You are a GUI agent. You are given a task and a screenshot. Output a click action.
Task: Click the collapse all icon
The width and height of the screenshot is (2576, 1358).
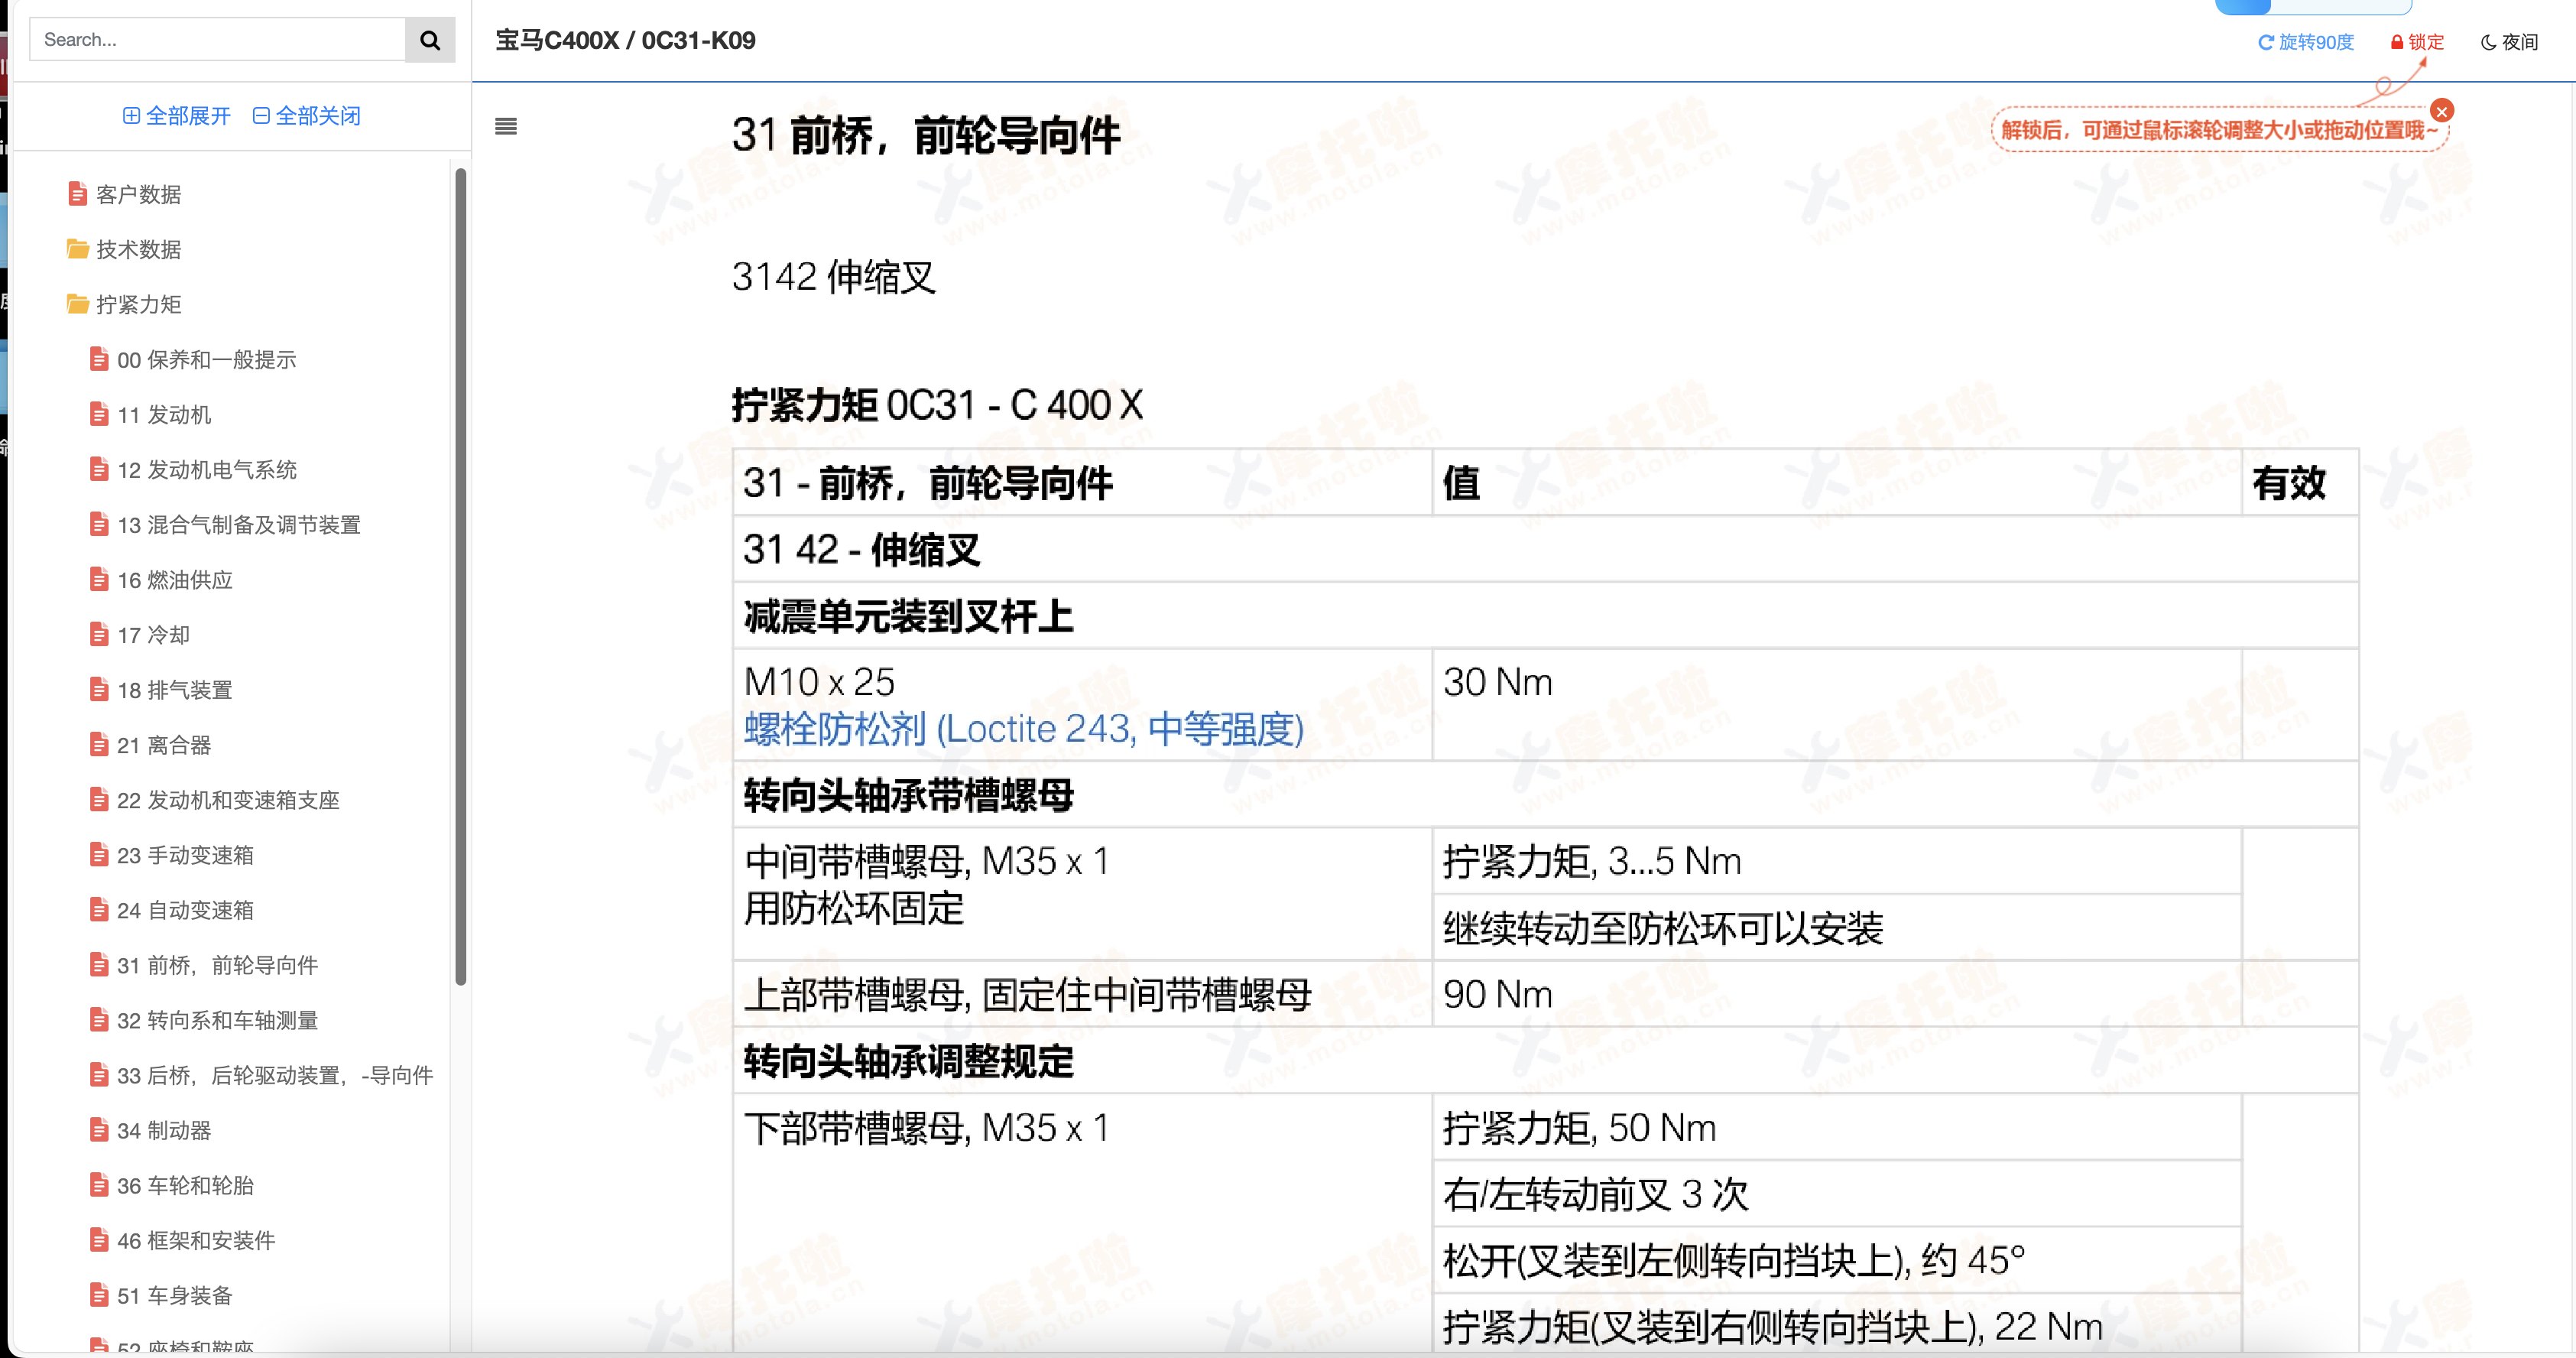(x=264, y=116)
